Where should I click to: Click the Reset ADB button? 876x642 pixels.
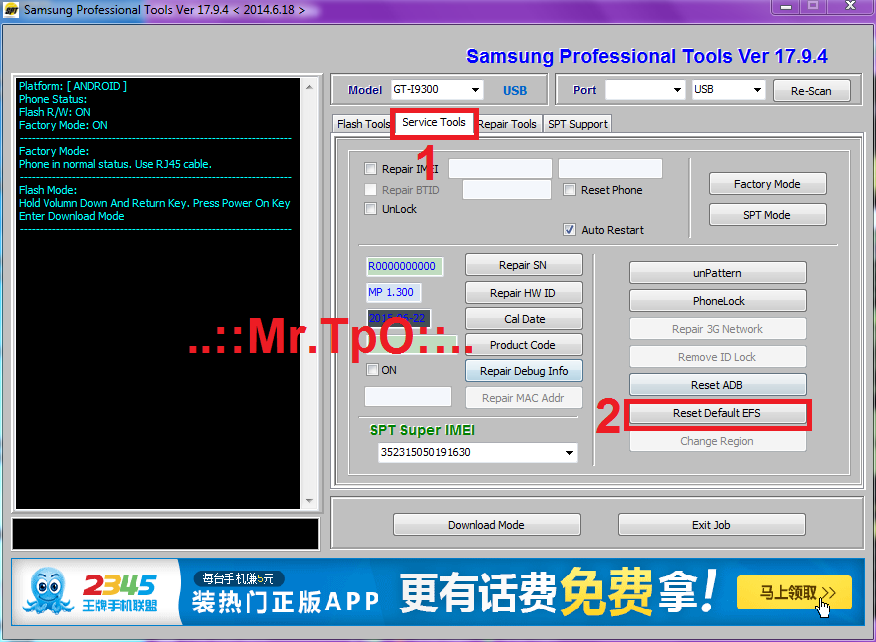[x=717, y=384]
